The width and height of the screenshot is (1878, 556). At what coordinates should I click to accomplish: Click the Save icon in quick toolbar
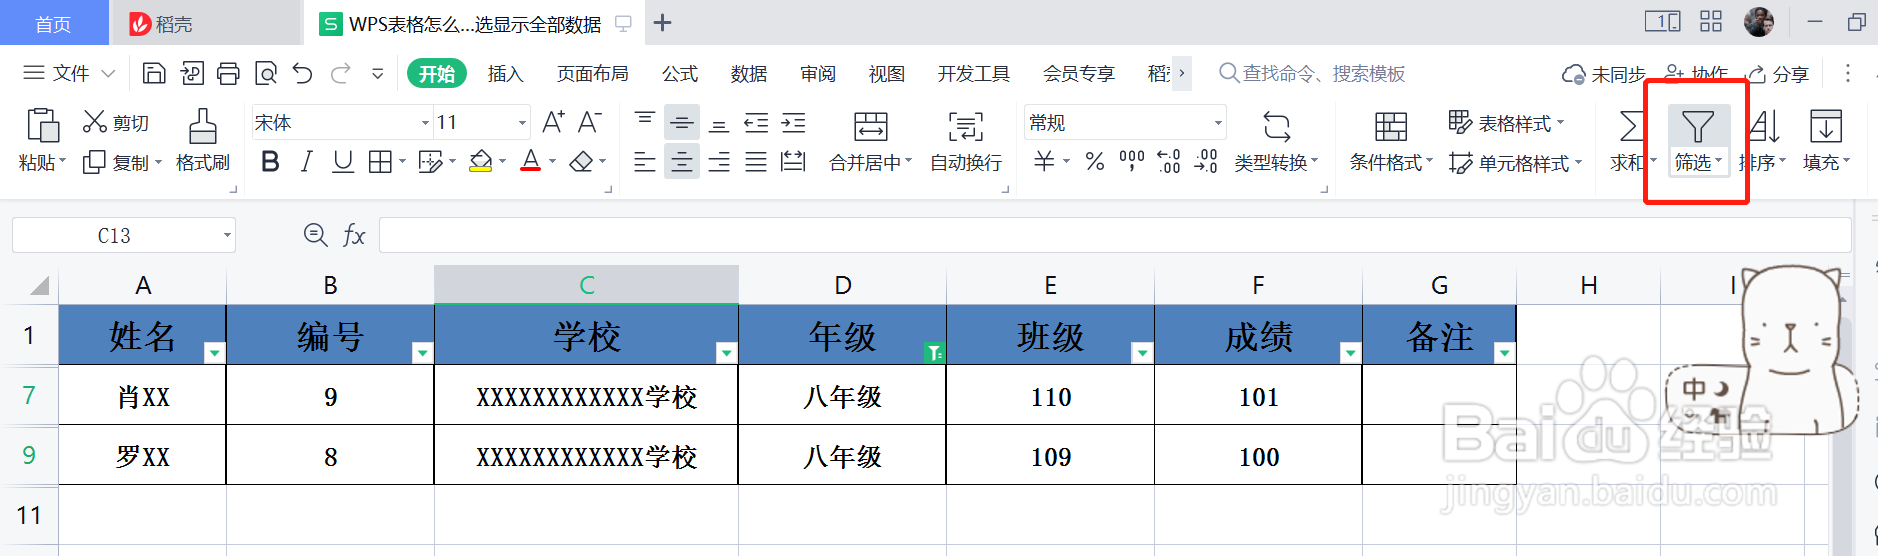154,73
